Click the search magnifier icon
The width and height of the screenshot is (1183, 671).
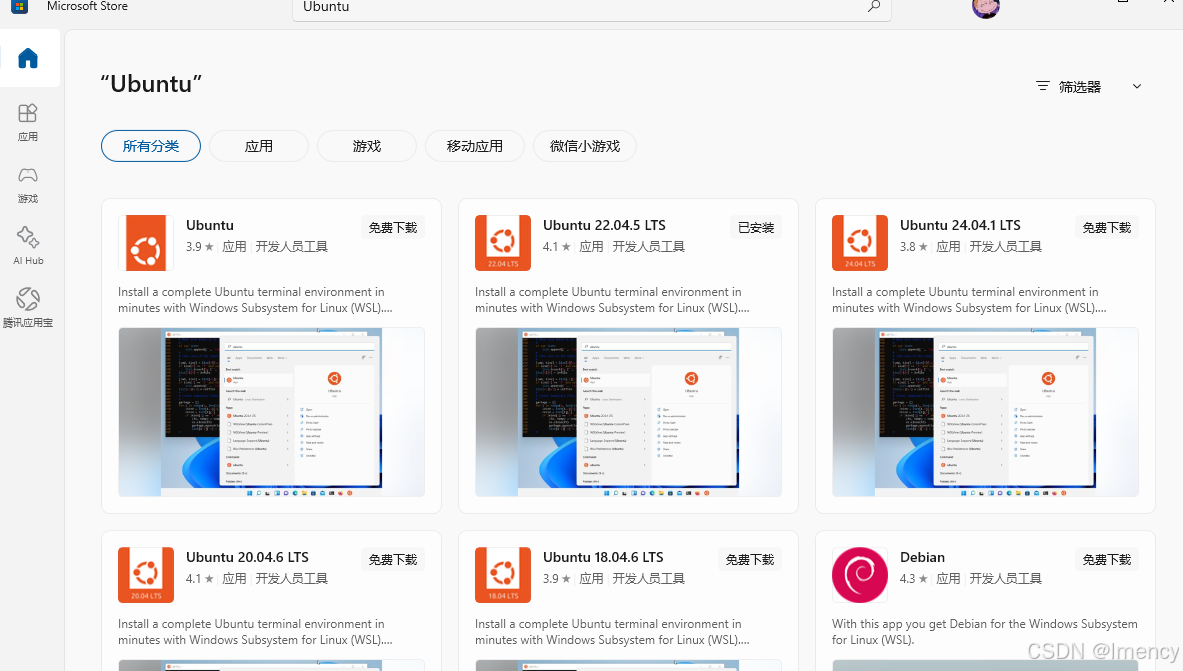[x=874, y=7]
